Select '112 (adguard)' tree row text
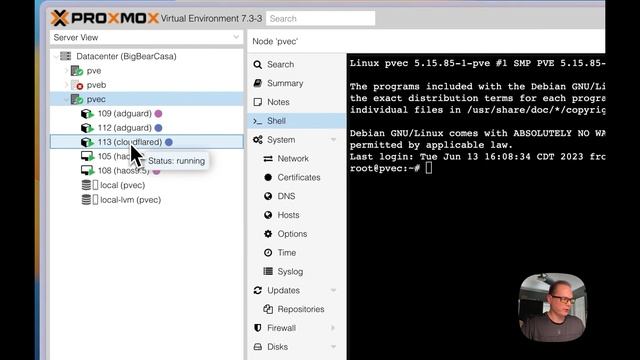 pyautogui.click(x=124, y=128)
